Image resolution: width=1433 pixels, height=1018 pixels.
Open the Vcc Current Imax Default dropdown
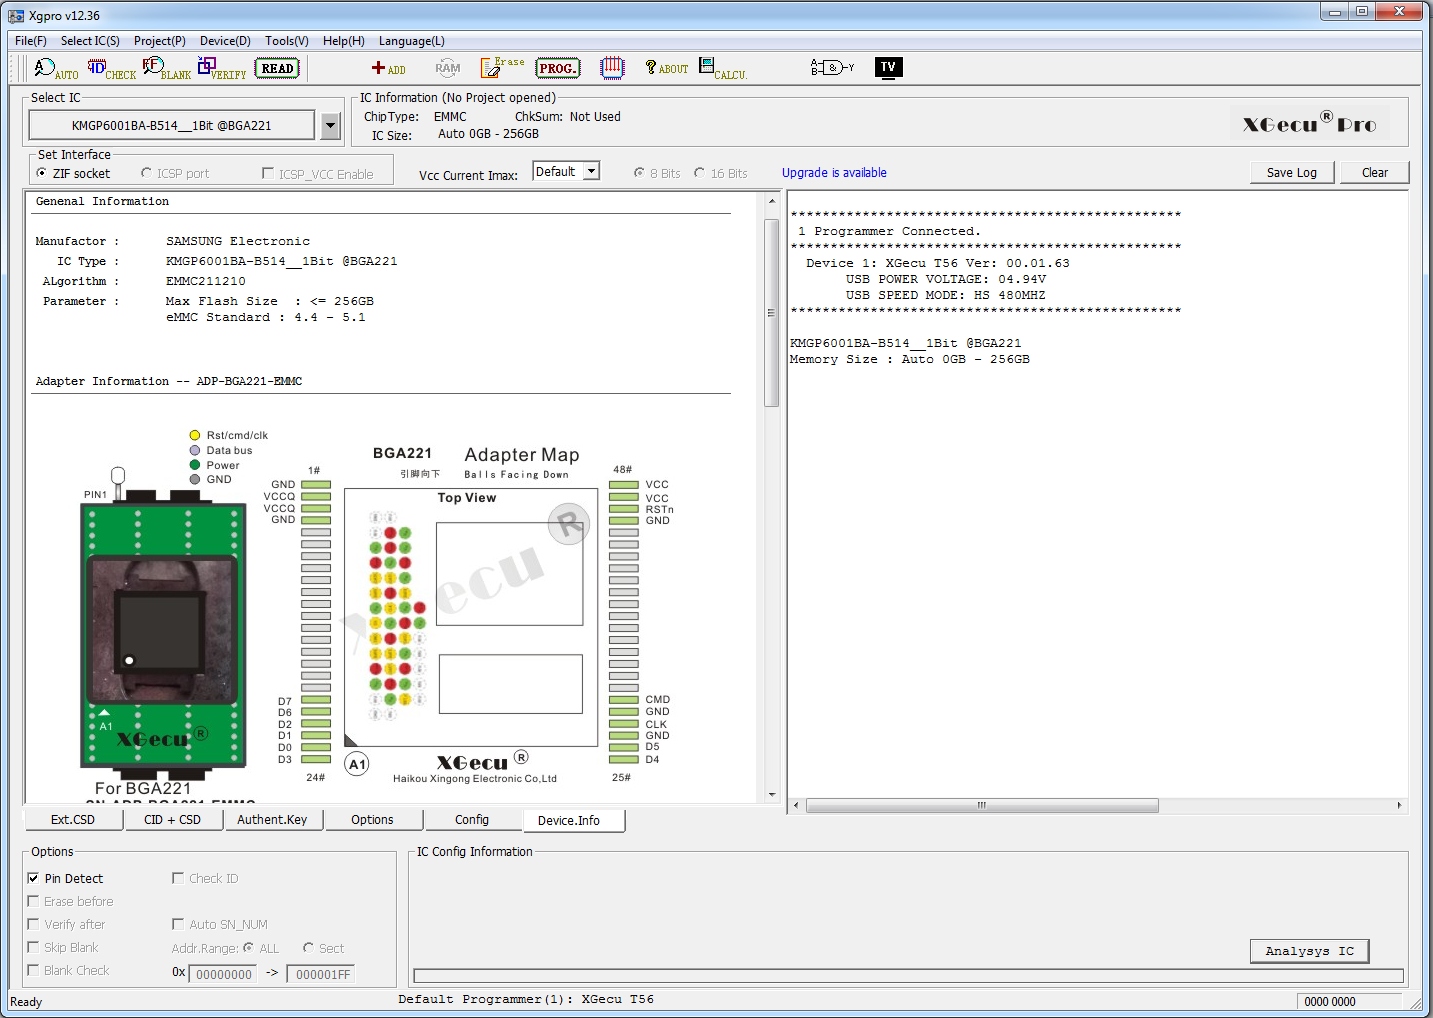point(591,171)
